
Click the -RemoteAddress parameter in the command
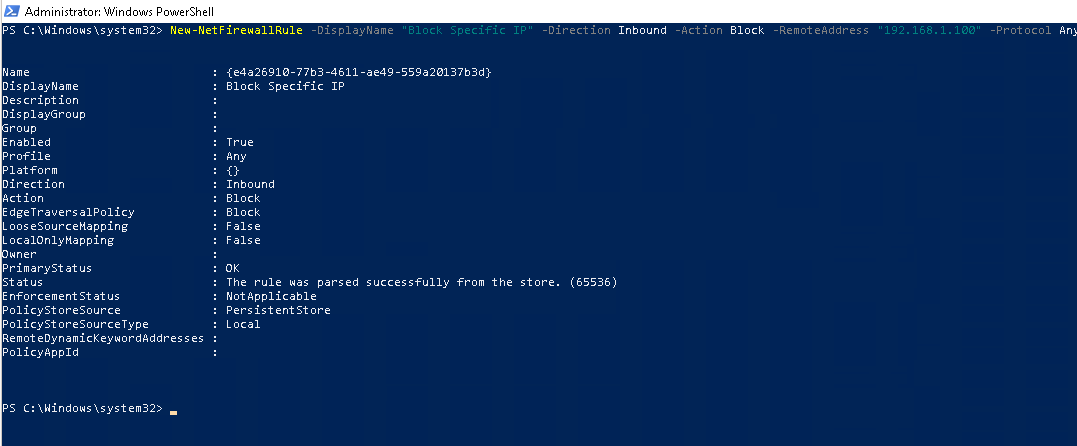[x=821, y=31]
